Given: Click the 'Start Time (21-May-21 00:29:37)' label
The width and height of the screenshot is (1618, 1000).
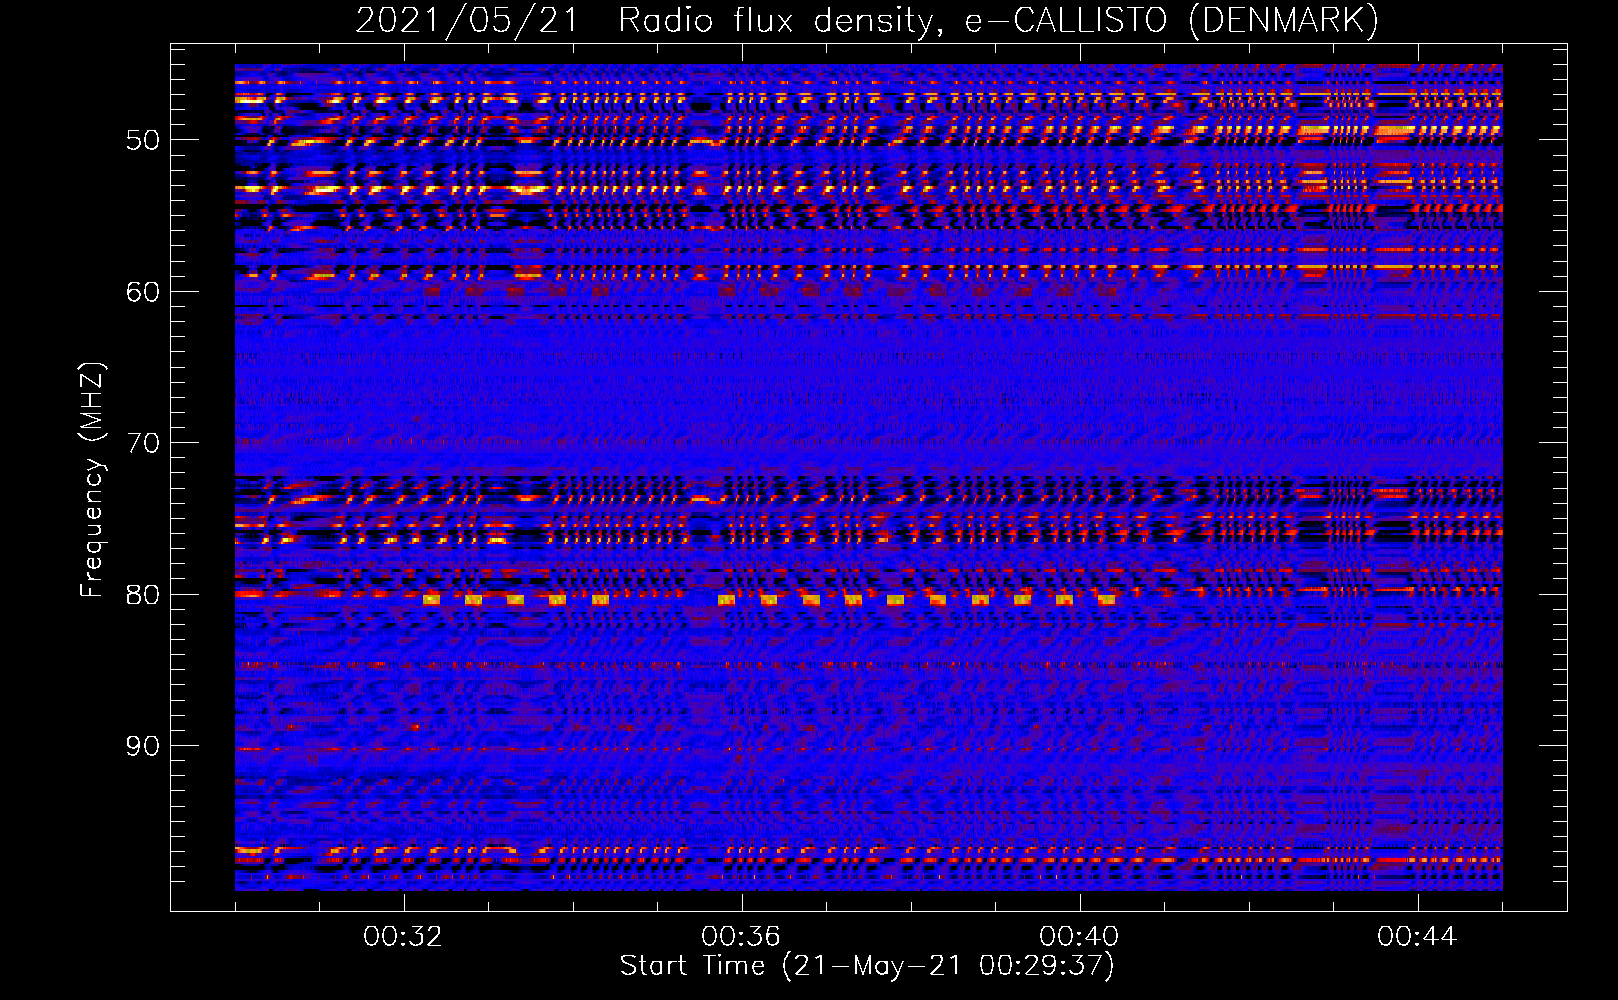Looking at the screenshot, I should [x=867, y=966].
